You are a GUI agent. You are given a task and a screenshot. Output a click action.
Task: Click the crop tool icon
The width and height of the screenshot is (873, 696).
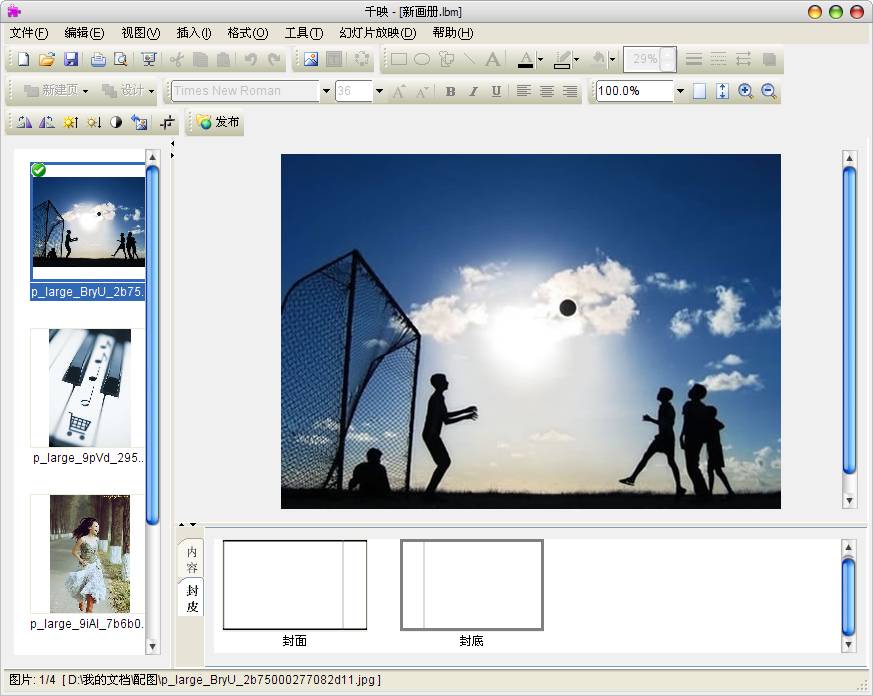click(168, 123)
